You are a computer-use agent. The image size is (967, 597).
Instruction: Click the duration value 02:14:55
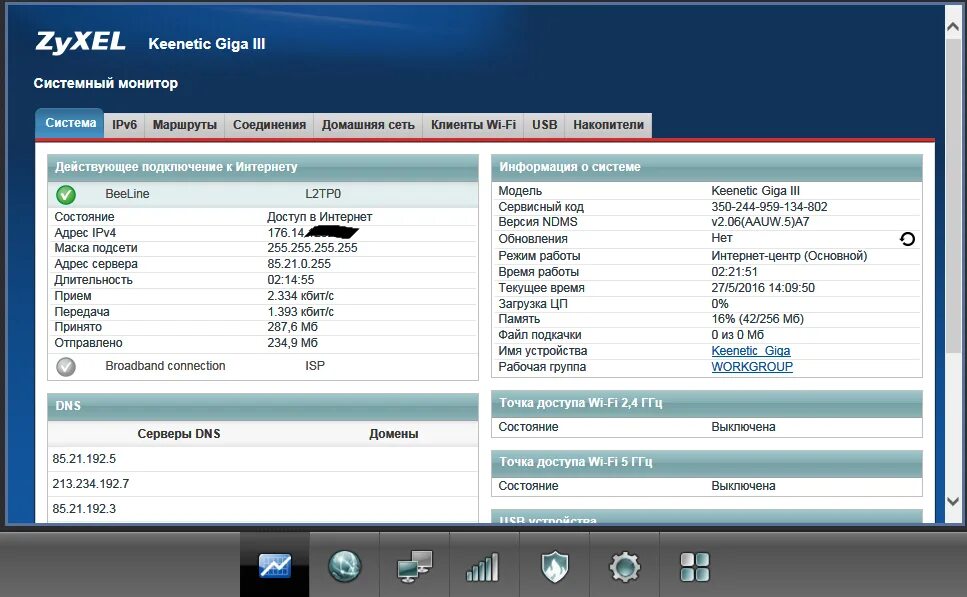click(x=290, y=280)
